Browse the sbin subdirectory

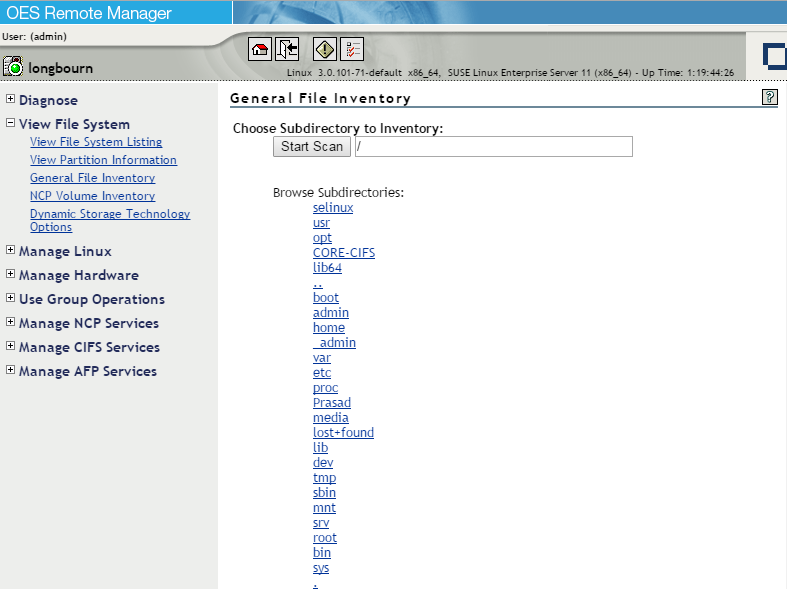tap(324, 493)
